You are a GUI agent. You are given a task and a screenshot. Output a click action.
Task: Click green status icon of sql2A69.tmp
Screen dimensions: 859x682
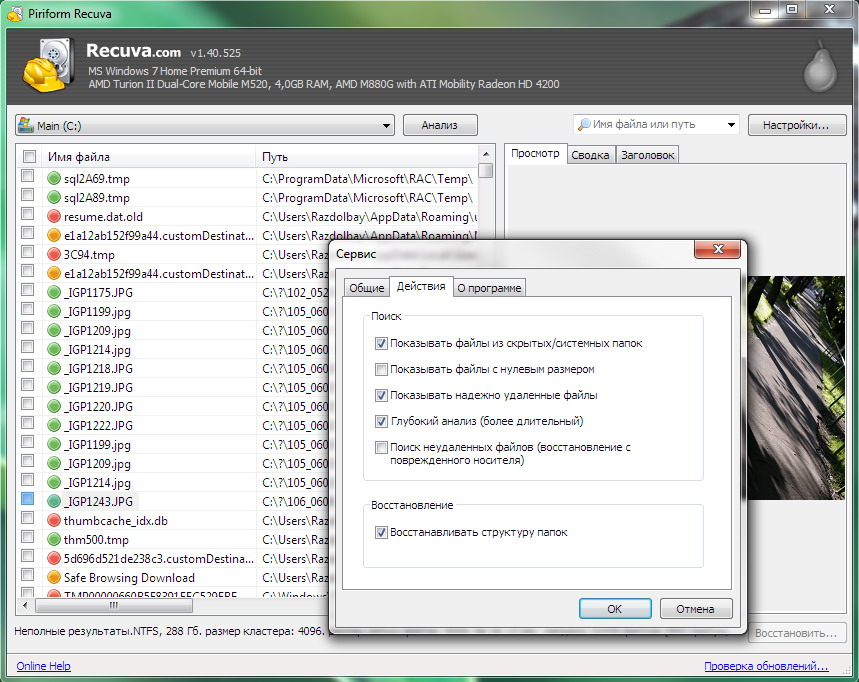tap(54, 179)
